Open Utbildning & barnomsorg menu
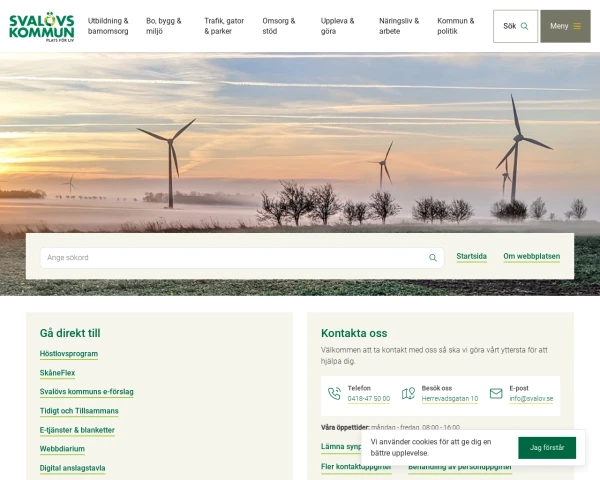Screen dimensions: 600x480 (x=108, y=26)
